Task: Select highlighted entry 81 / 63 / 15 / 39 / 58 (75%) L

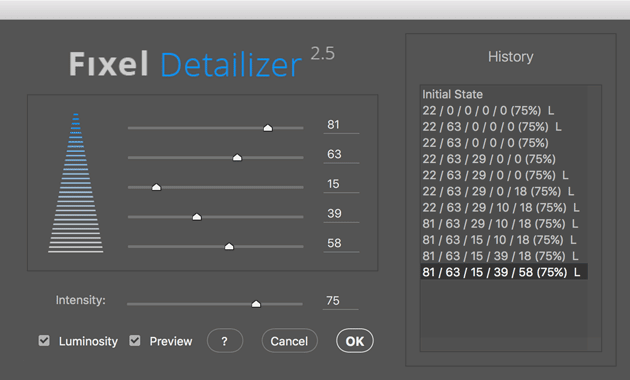Action: [x=504, y=272]
